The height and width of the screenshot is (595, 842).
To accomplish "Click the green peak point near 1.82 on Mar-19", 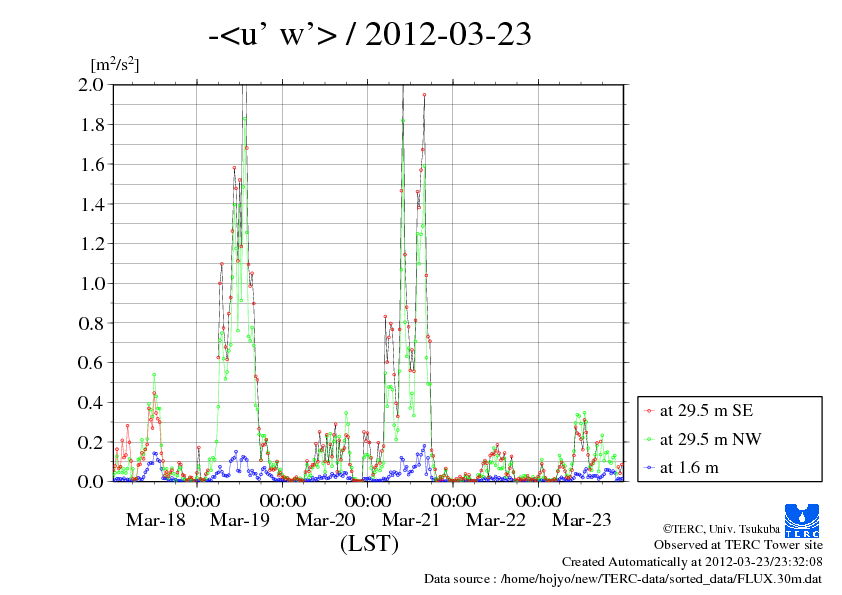I will point(244,119).
